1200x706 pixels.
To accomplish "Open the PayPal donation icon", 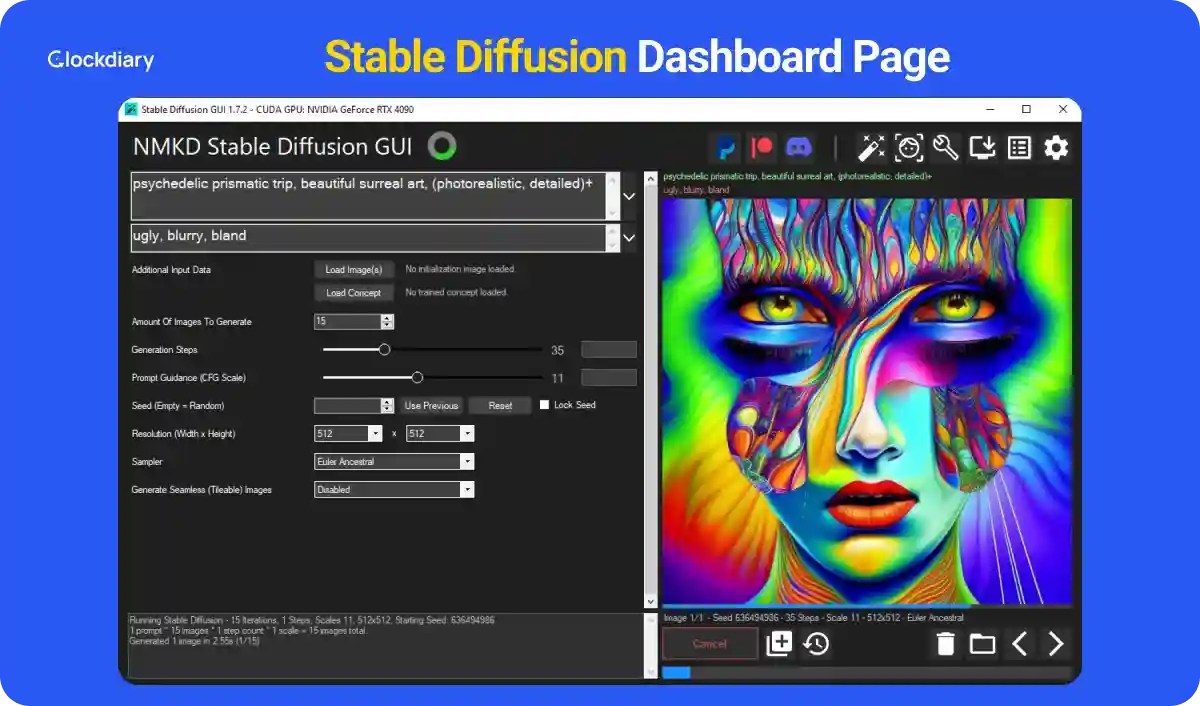I will pyautogui.click(x=725, y=148).
